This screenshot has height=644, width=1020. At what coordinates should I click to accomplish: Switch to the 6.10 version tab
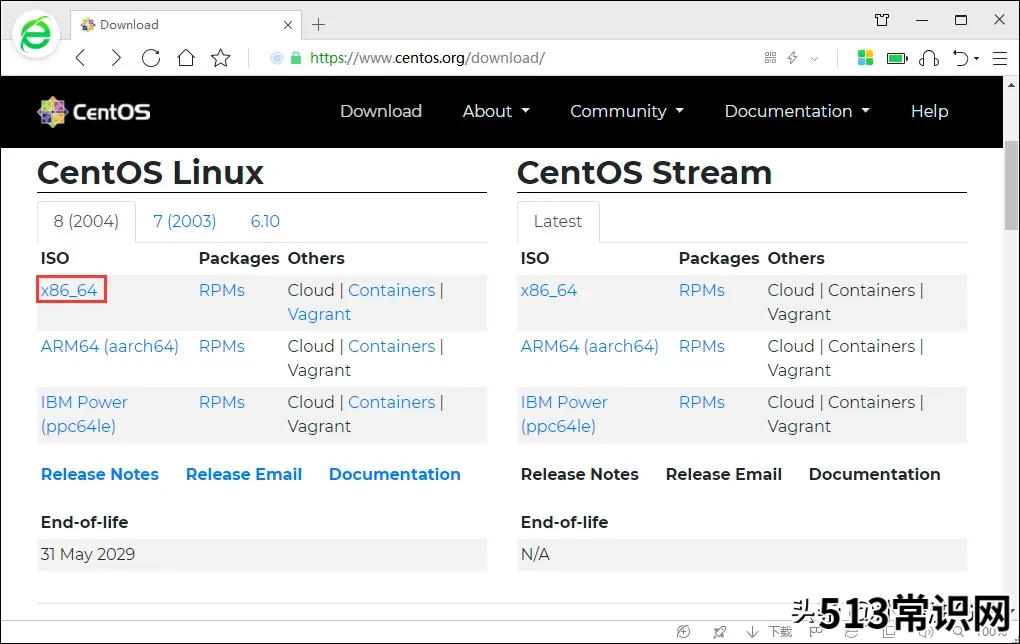265,221
